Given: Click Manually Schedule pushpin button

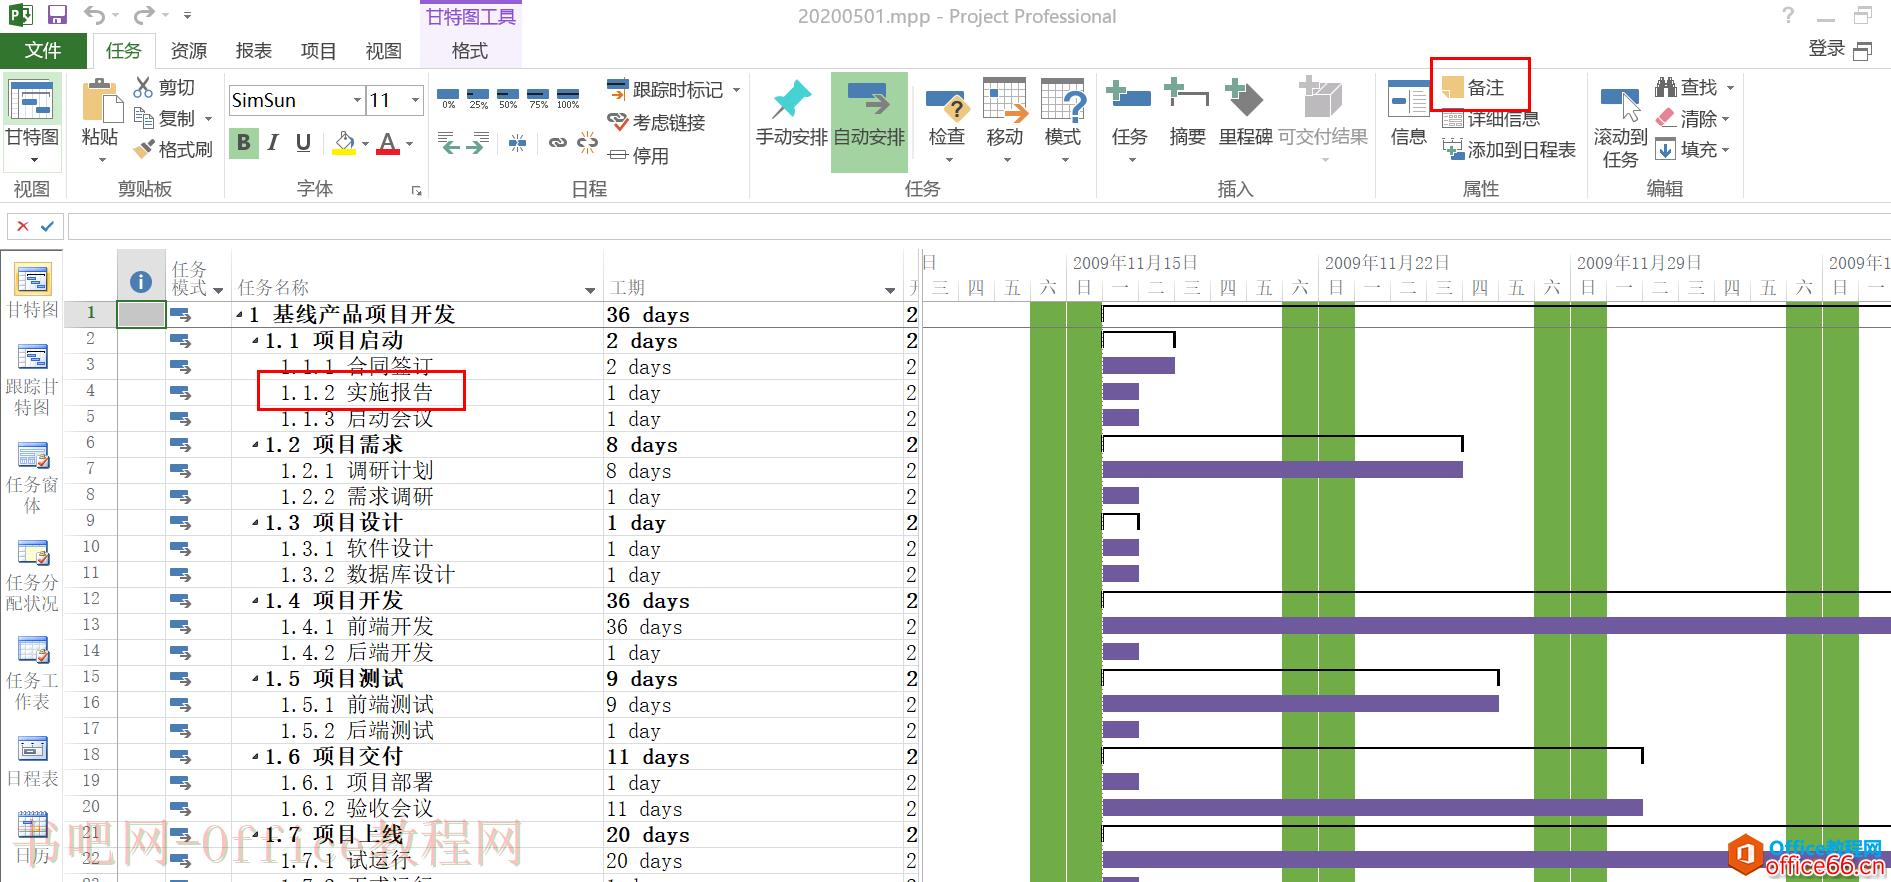Looking at the screenshot, I should click(x=791, y=113).
